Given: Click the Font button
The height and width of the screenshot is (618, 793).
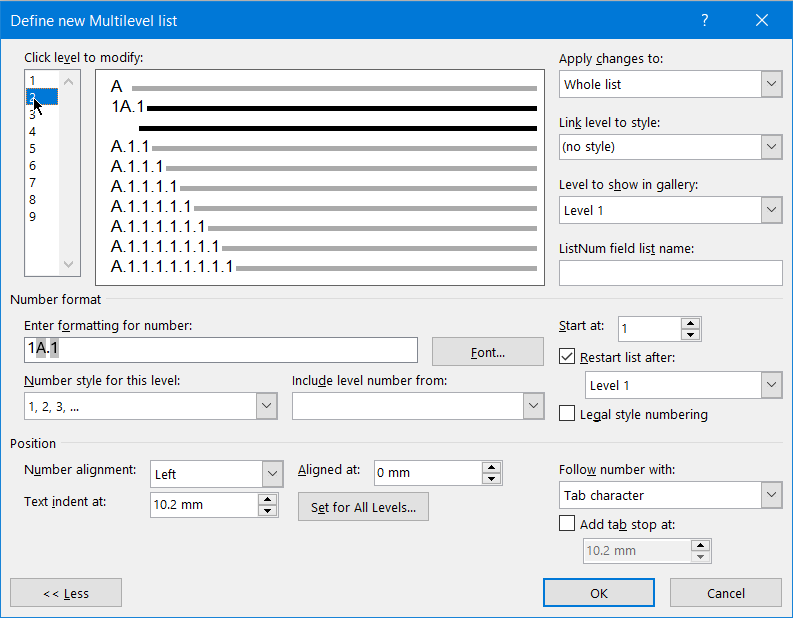Looking at the screenshot, I should [x=487, y=352].
